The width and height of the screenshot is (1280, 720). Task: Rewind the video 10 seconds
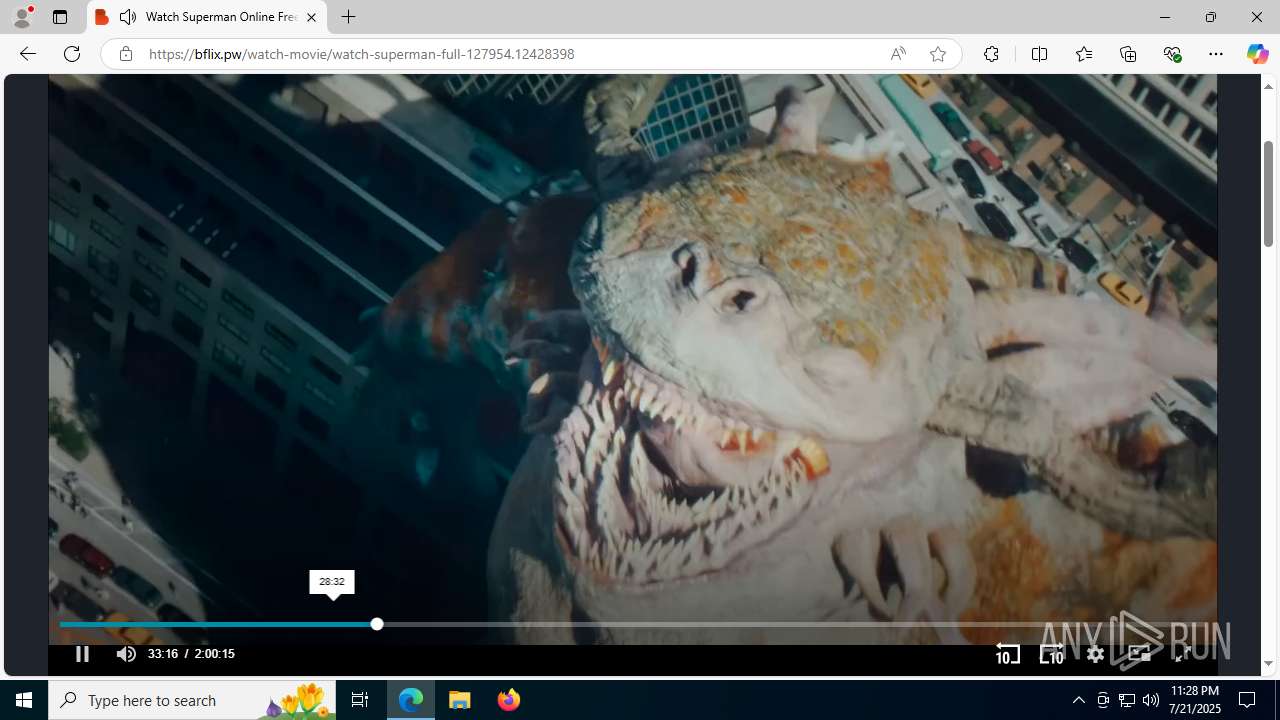tap(1008, 654)
